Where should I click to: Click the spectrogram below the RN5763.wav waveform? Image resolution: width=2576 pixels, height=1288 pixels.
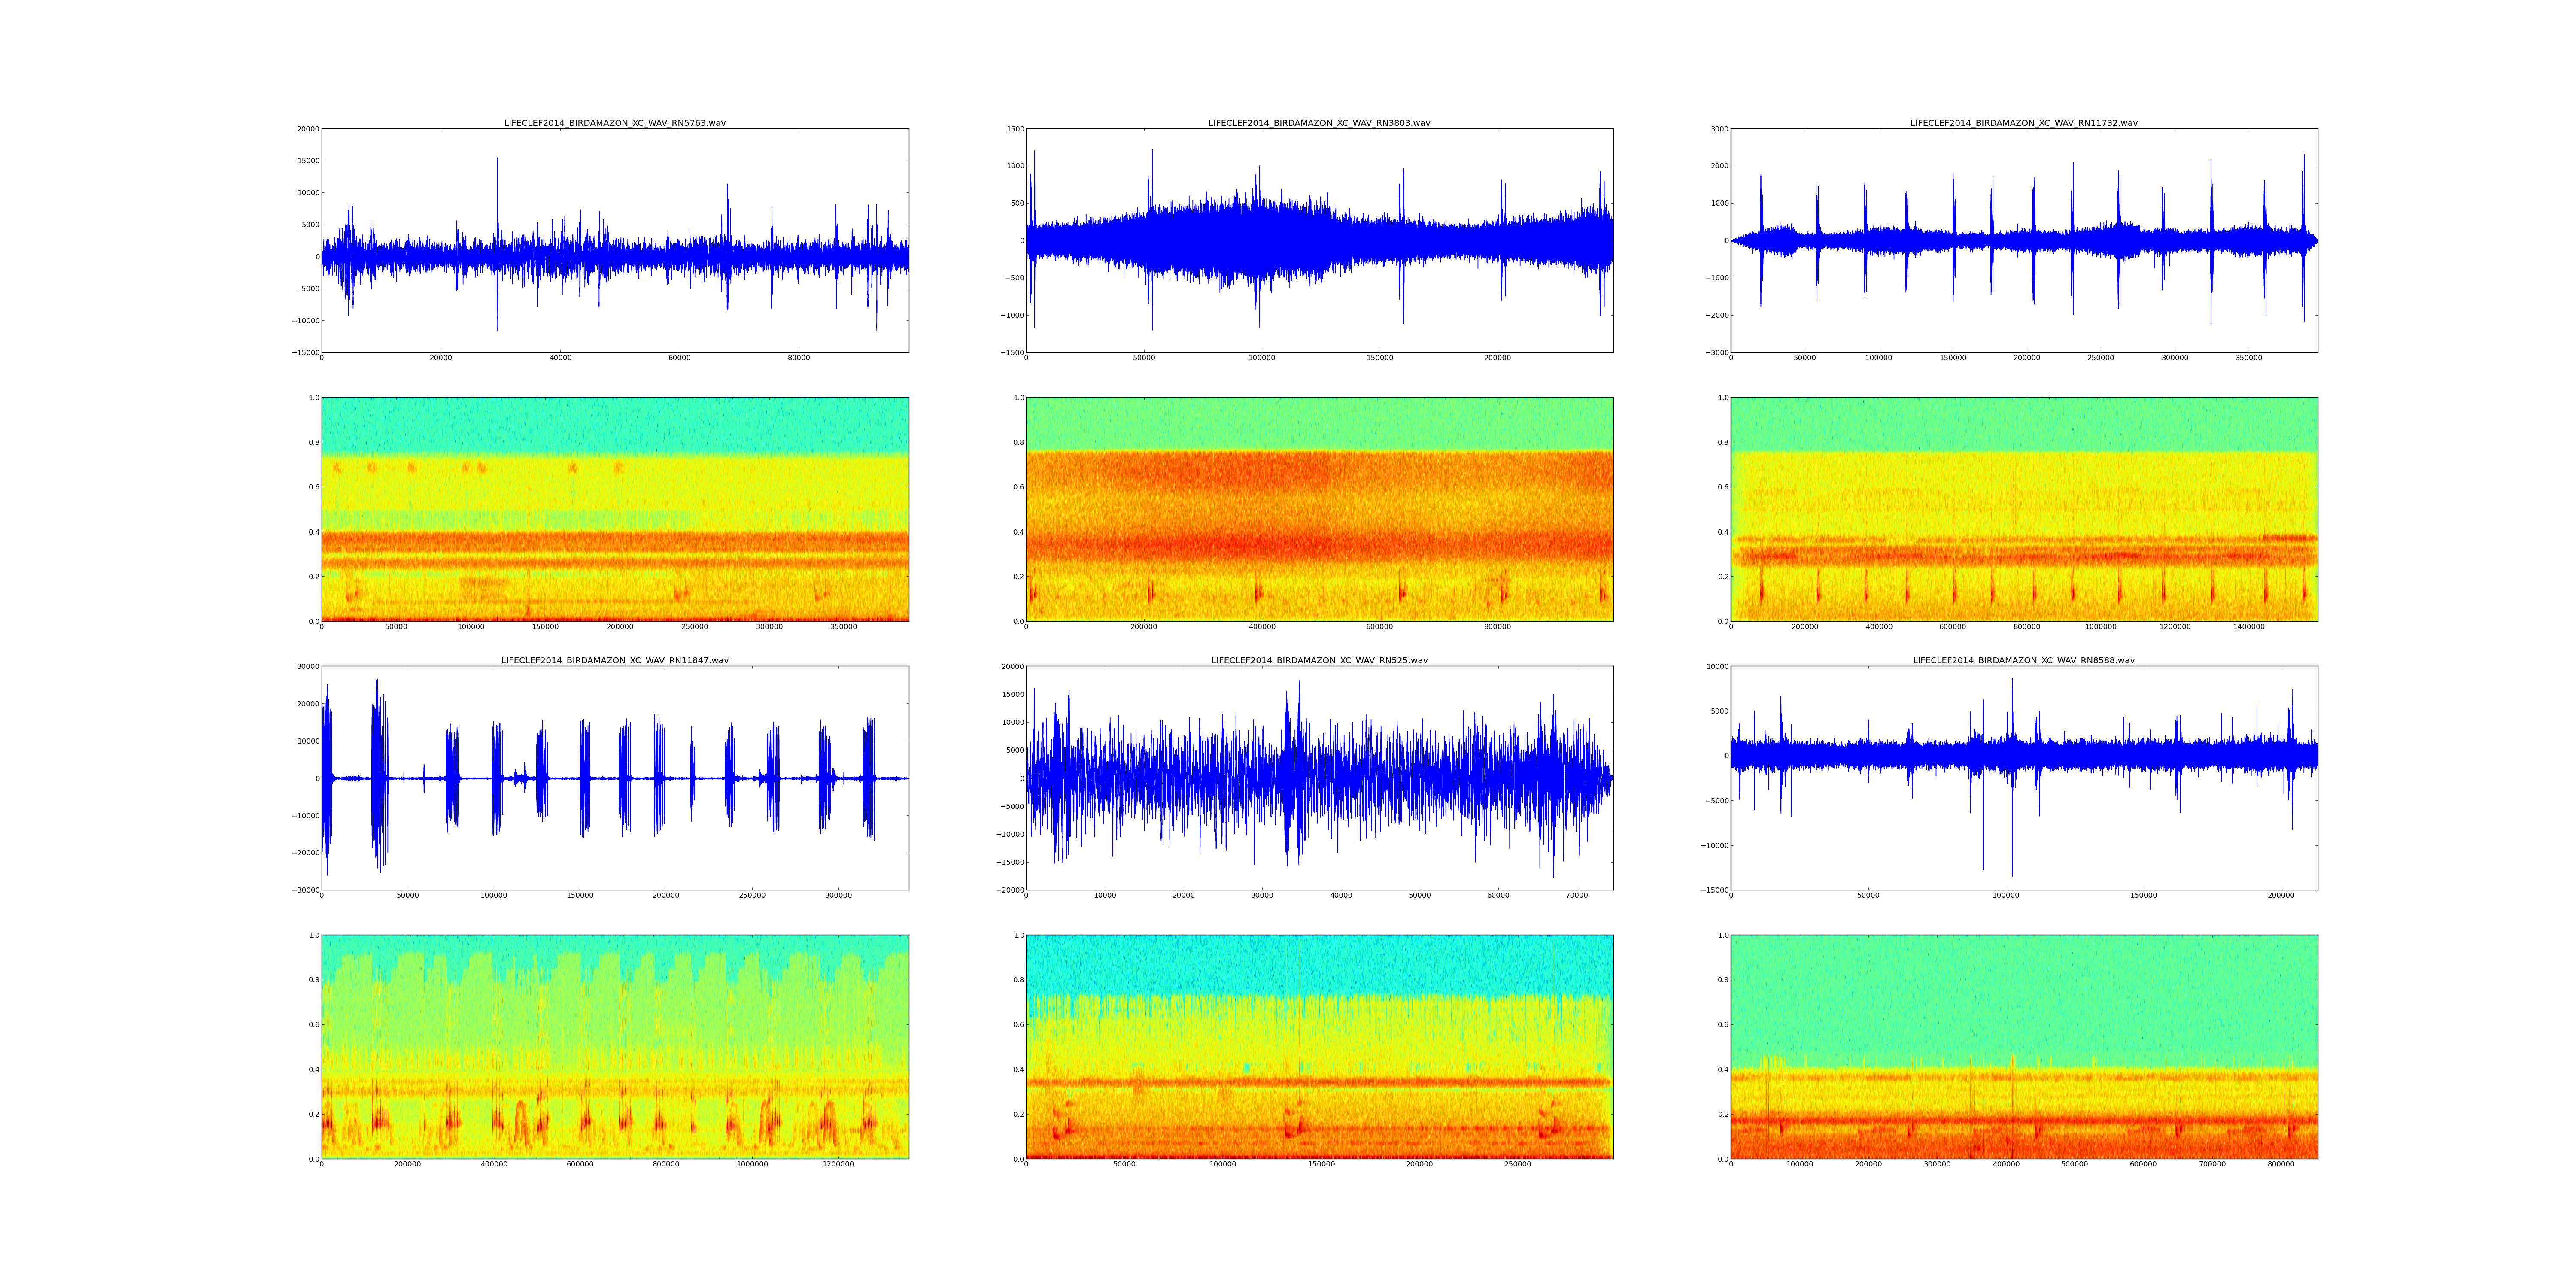(x=614, y=509)
